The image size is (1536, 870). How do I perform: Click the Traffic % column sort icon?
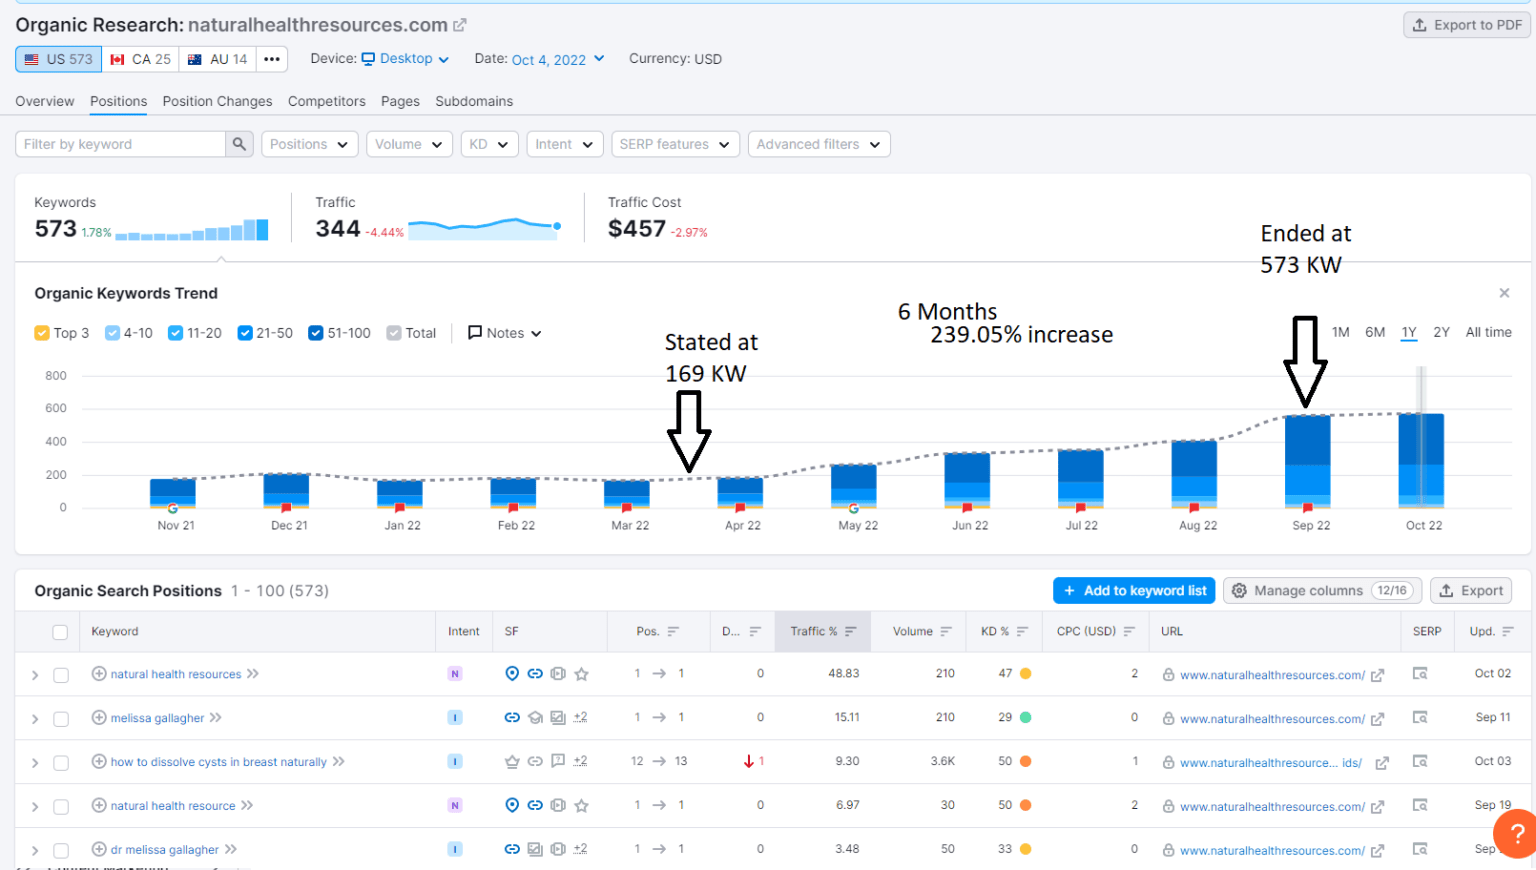[851, 631]
